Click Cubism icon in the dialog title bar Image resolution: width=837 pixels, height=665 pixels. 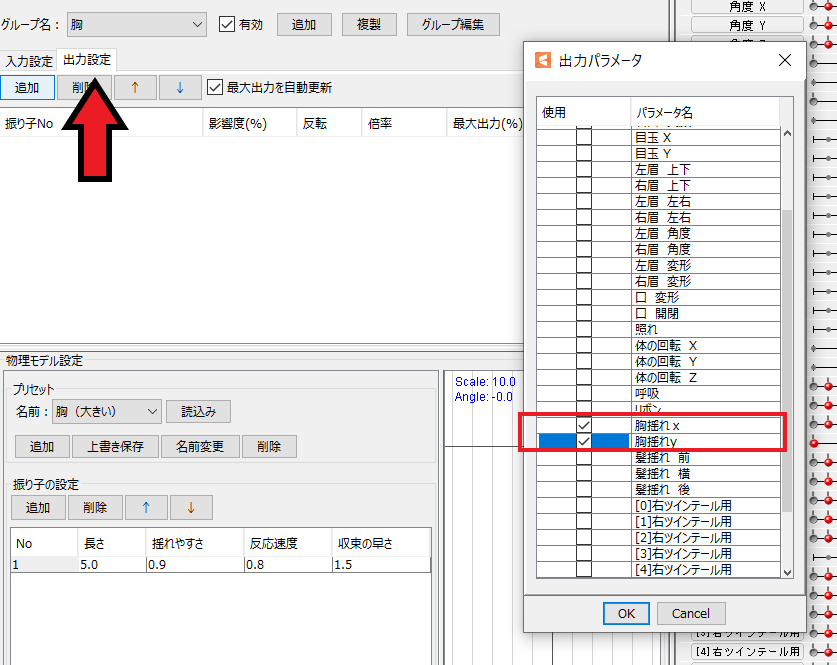click(543, 60)
